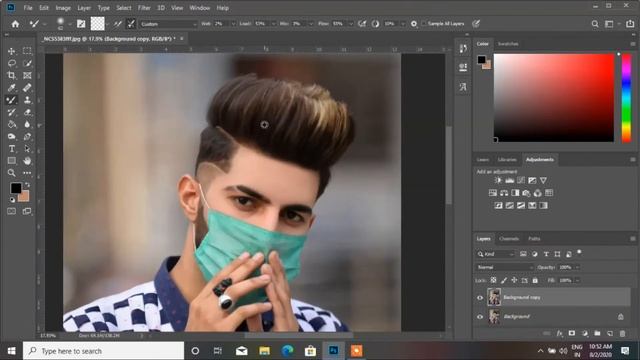This screenshot has width=640, height=360.
Task: Add Photo Filter adjustment
Action: pos(527,193)
